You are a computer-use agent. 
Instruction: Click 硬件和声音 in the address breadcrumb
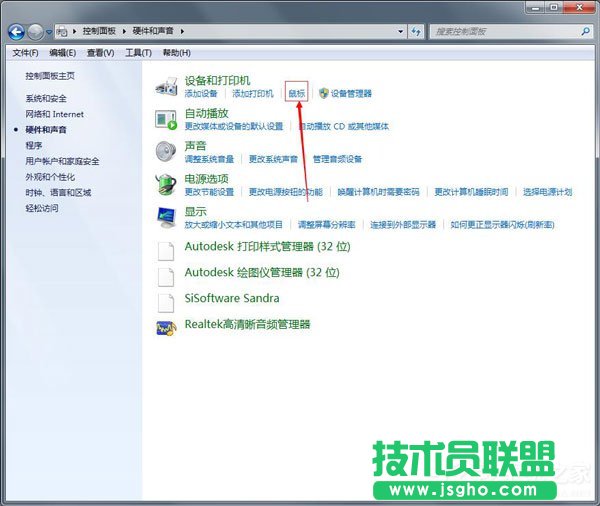(153, 31)
